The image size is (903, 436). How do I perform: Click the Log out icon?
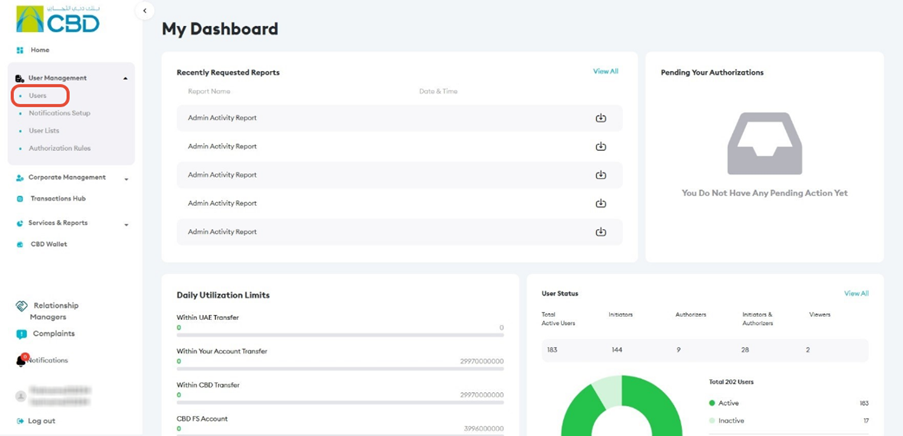[21, 421]
